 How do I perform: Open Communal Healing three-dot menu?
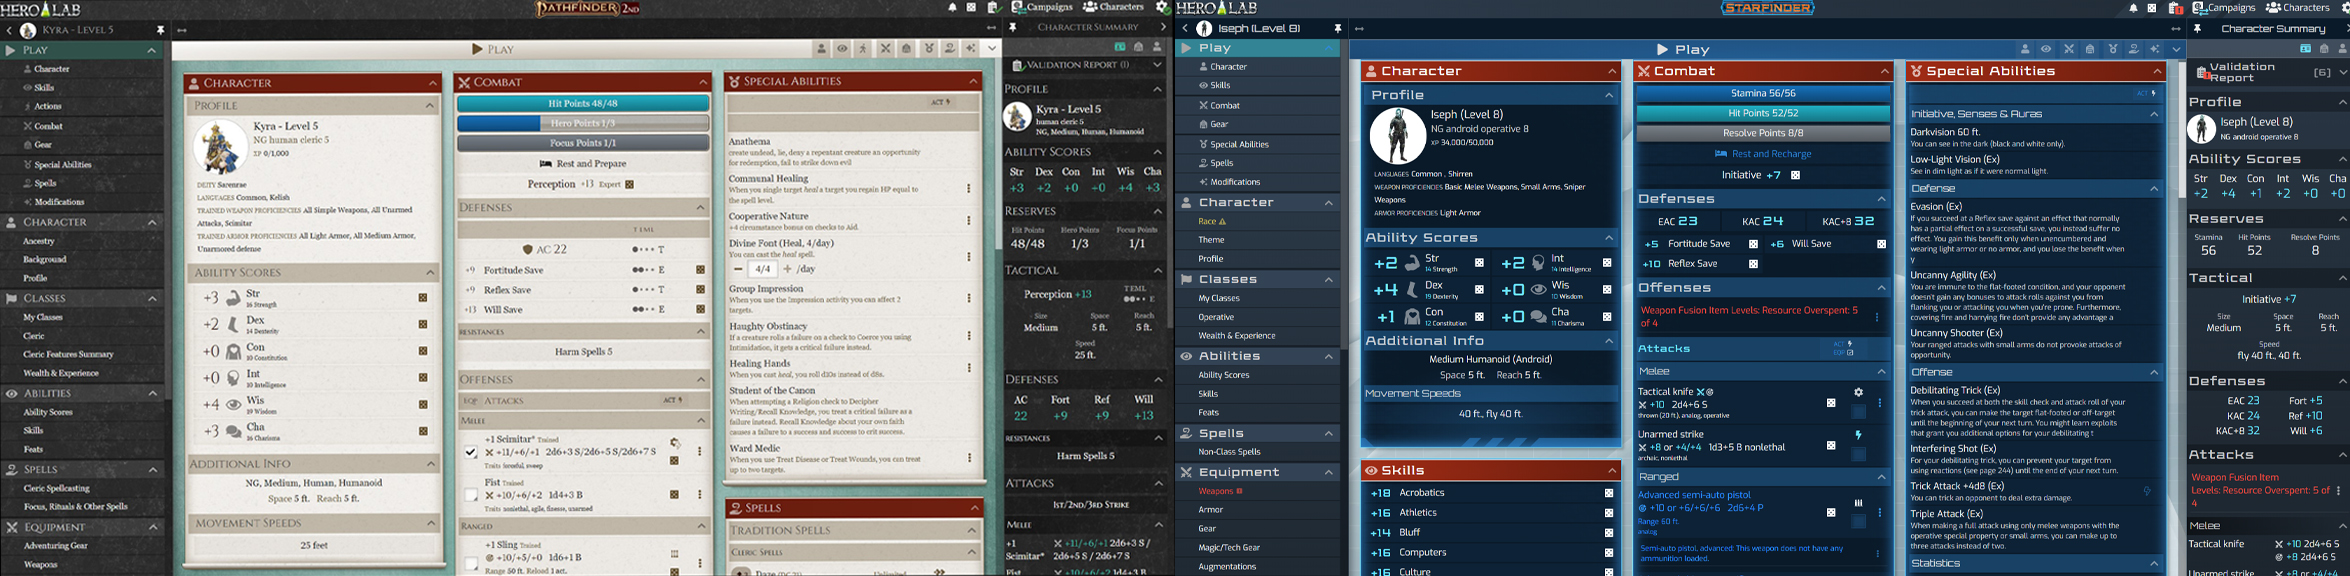pos(968,188)
